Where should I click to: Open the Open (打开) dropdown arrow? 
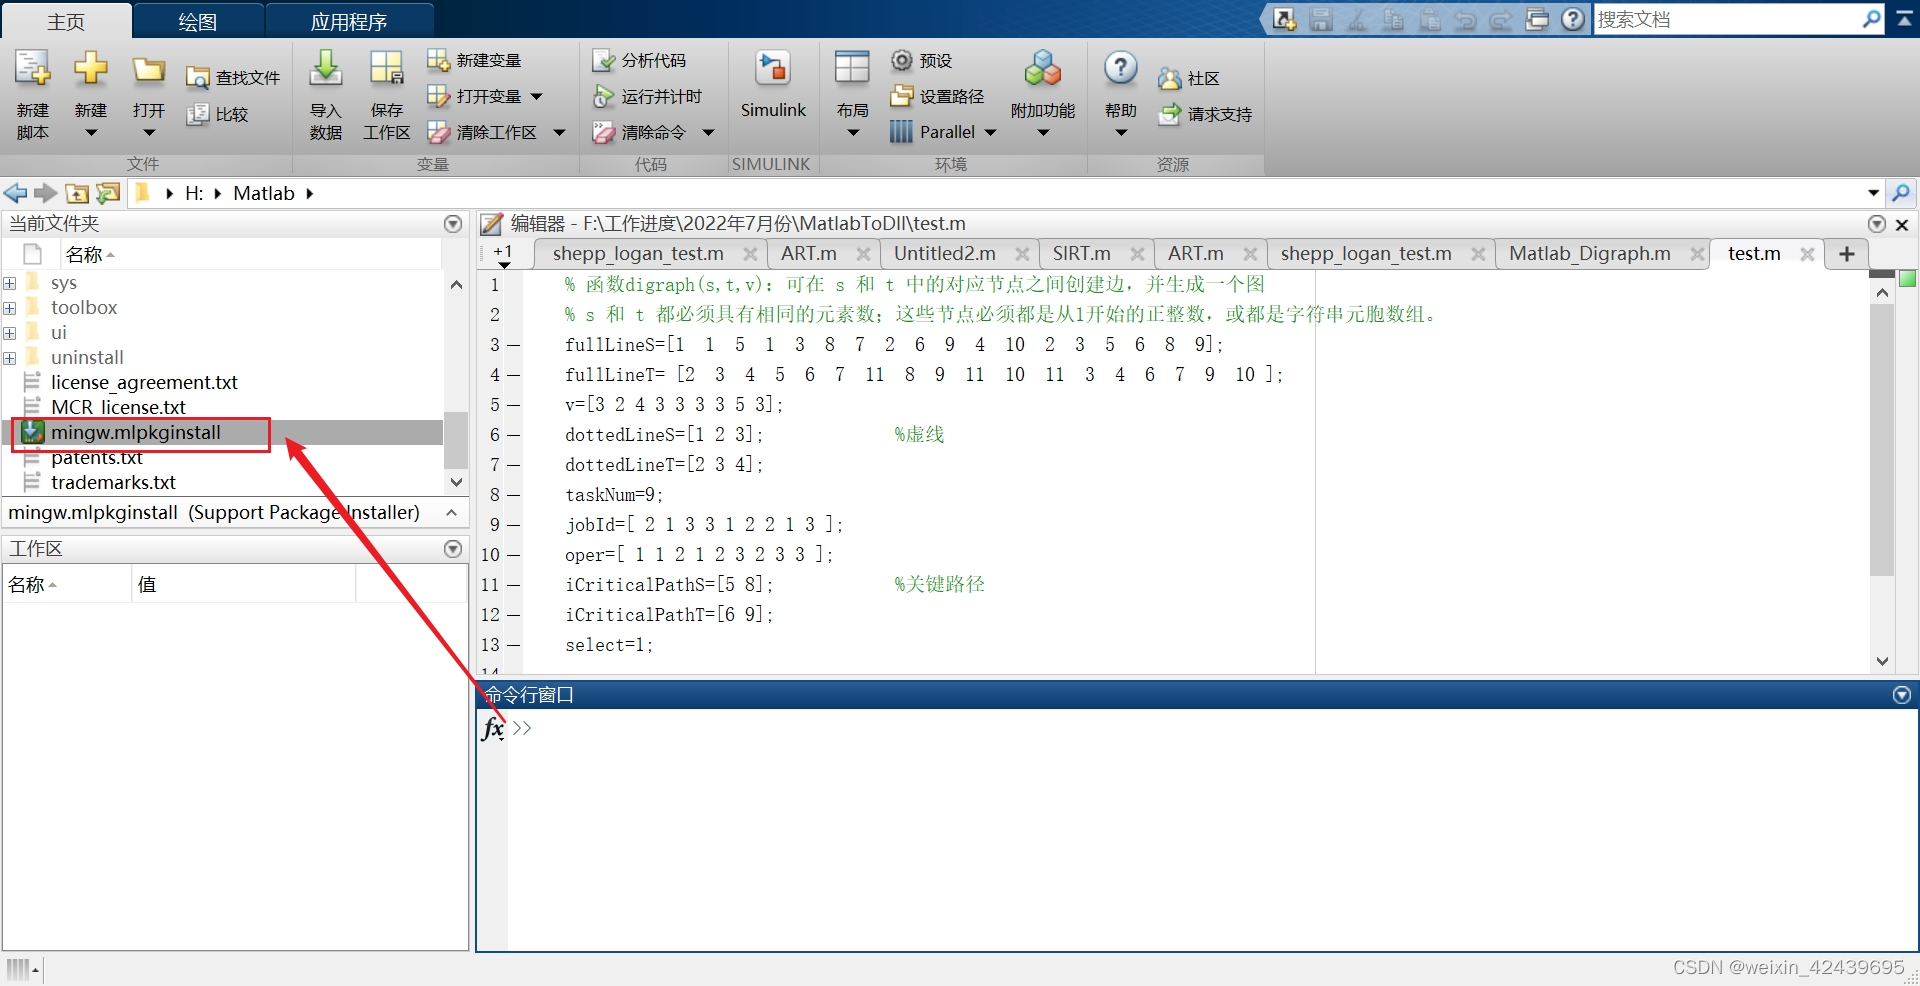[x=149, y=133]
